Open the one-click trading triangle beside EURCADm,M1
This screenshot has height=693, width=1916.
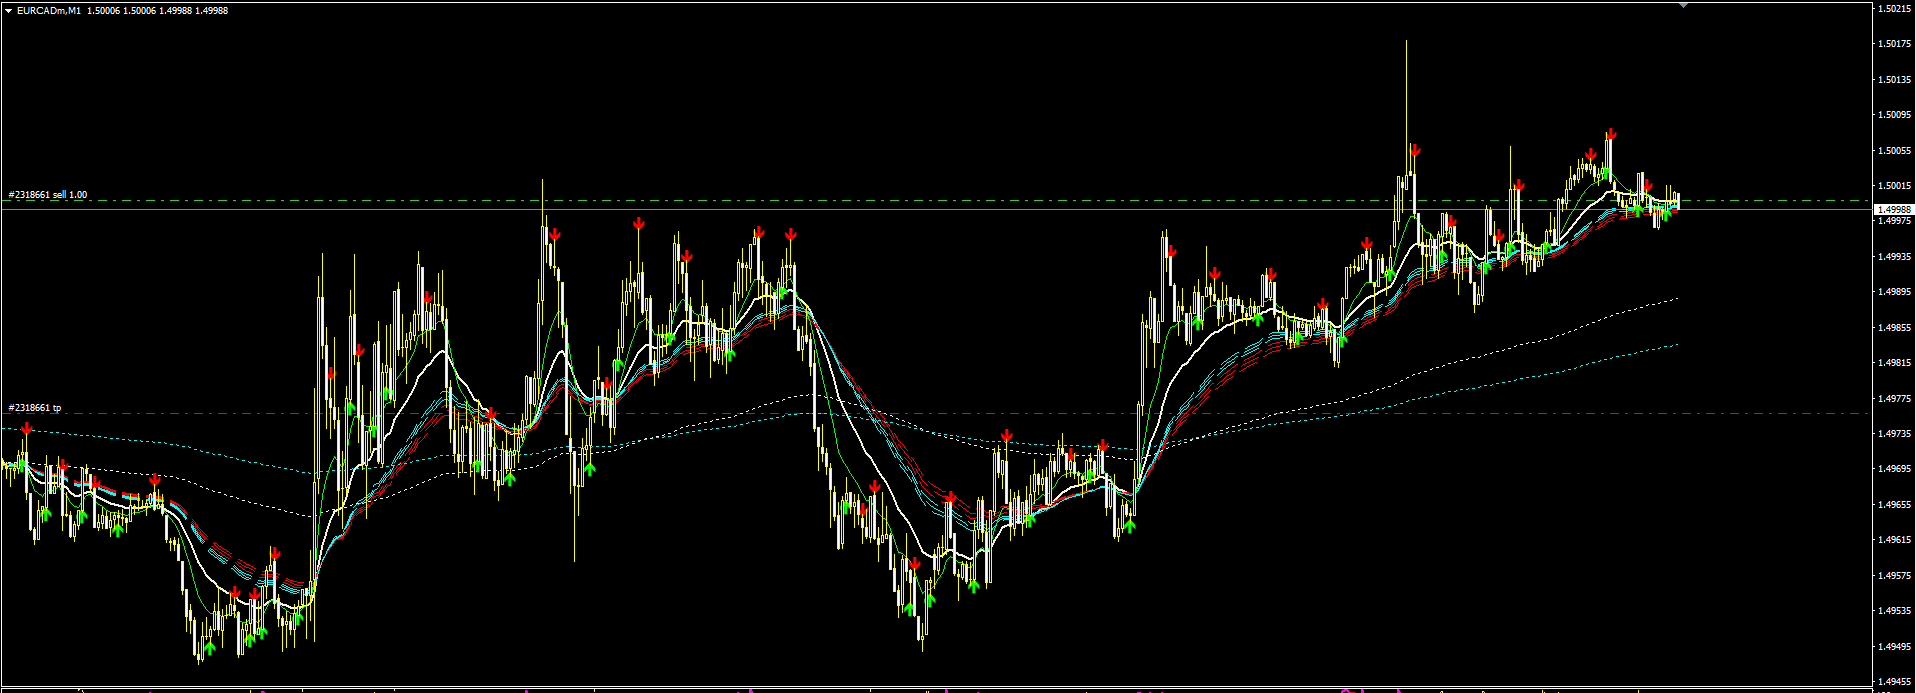click(x=8, y=11)
